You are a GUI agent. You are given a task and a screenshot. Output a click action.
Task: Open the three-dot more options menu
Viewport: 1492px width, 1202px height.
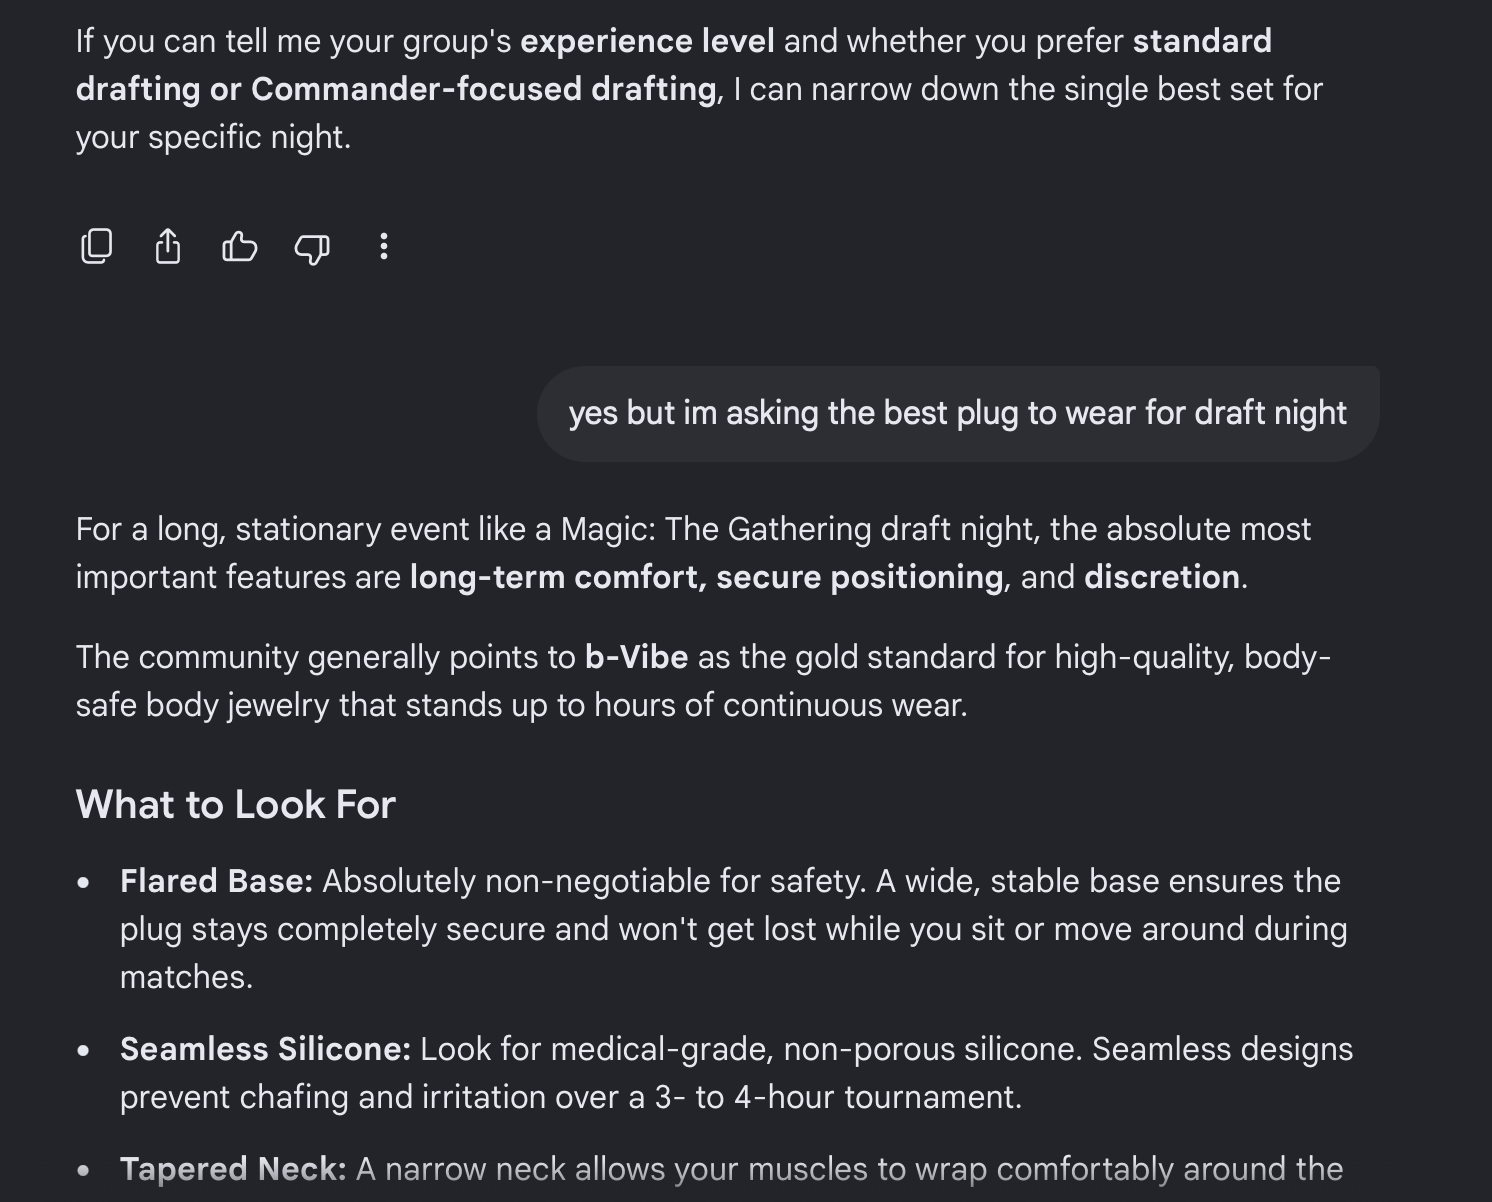(x=384, y=246)
